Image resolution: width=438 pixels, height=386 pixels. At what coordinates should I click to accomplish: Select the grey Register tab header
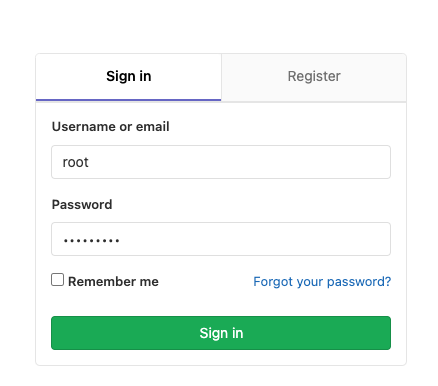314,77
